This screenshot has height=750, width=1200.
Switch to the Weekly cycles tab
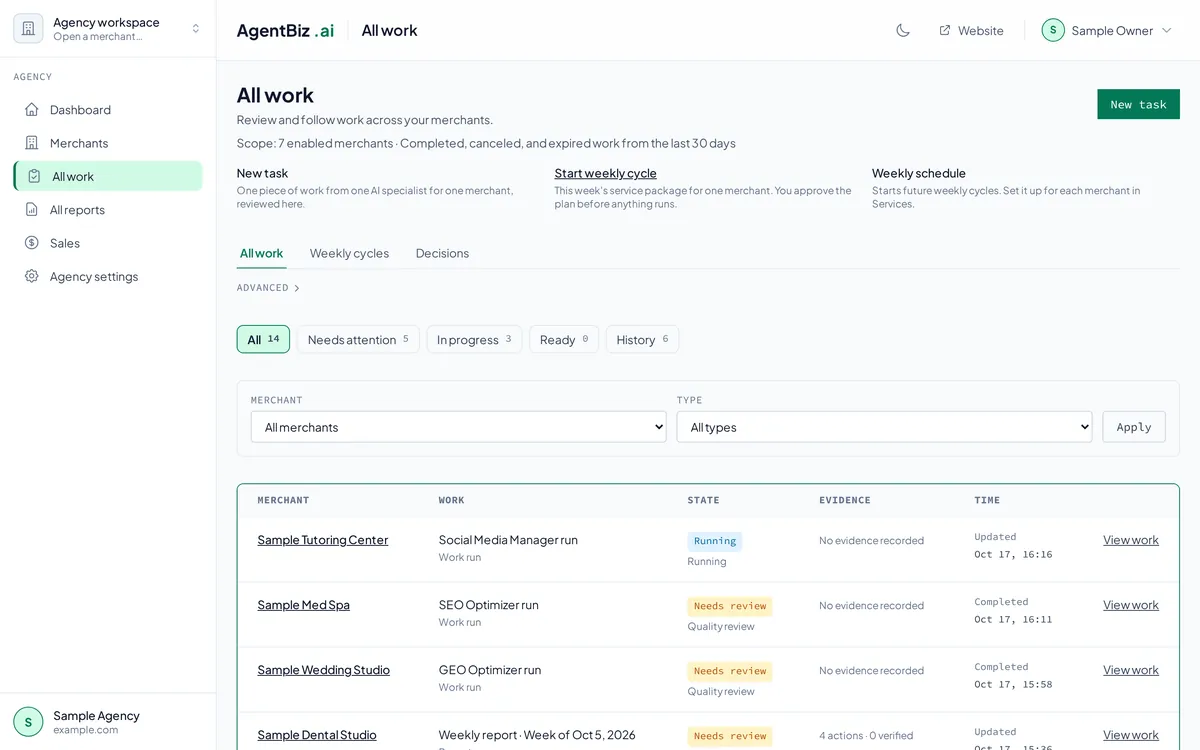pyautogui.click(x=349, y=253)
